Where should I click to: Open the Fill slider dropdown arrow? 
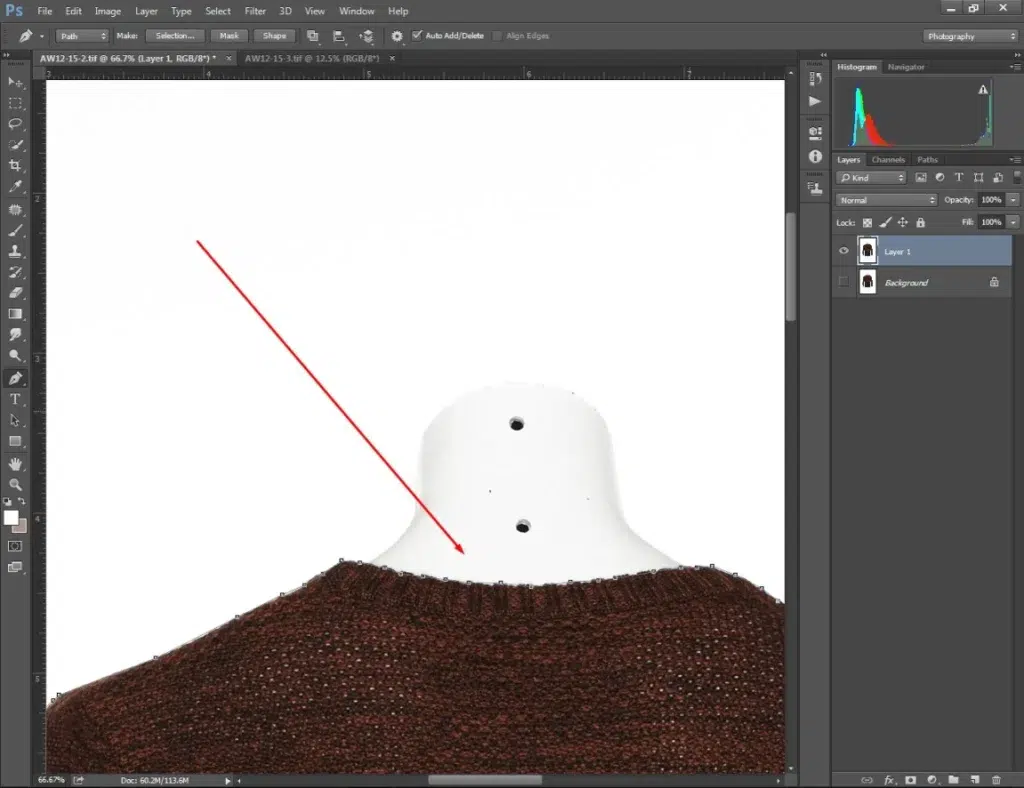pyautogui.click(x=1013, y=222)
